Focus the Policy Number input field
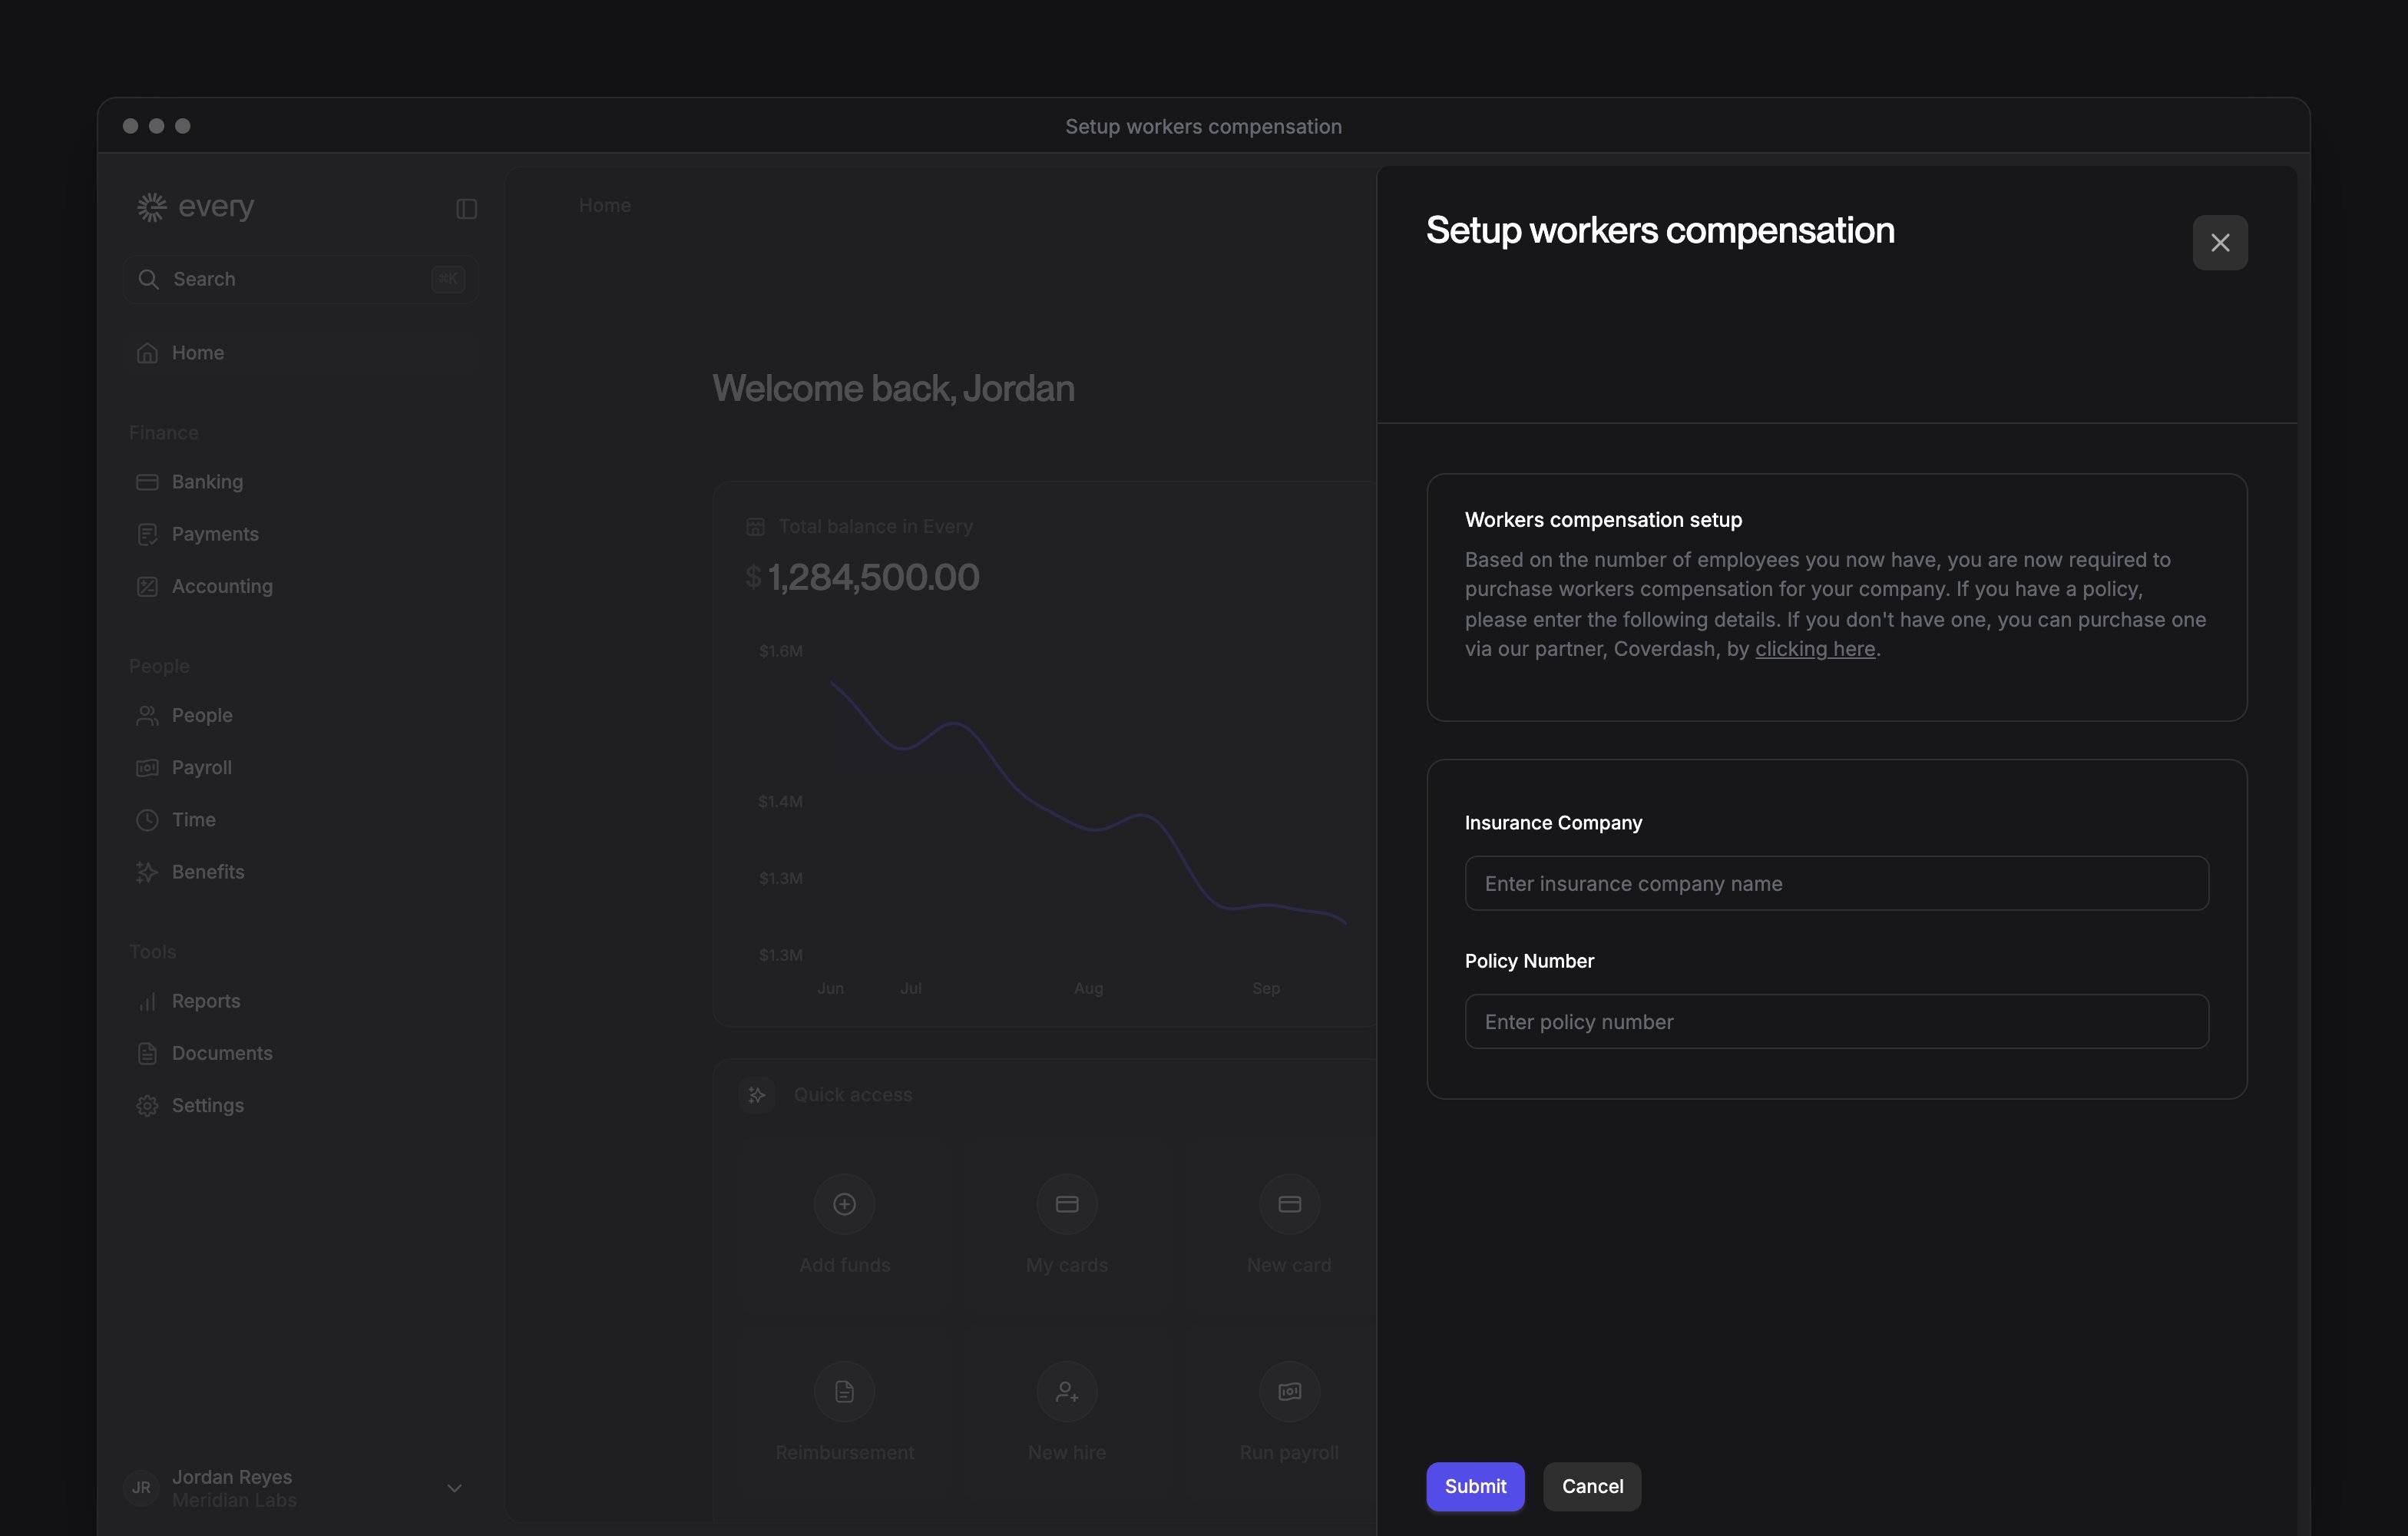 coord(1836,1021)
